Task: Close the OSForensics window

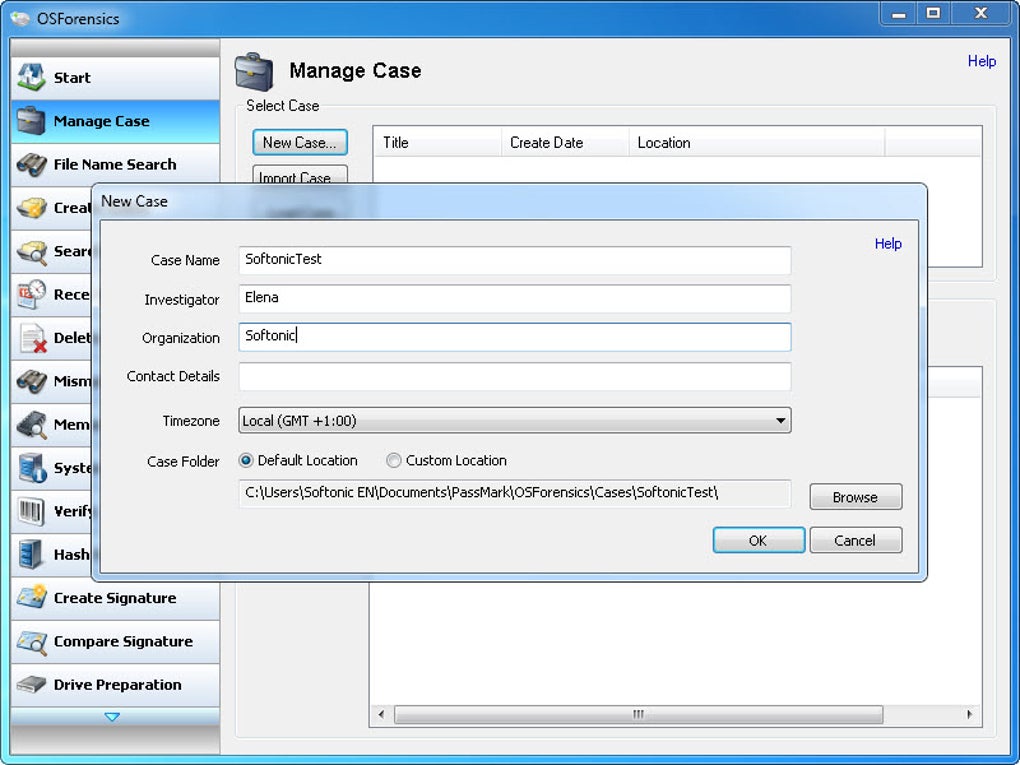Action: [x=981, y=14]
